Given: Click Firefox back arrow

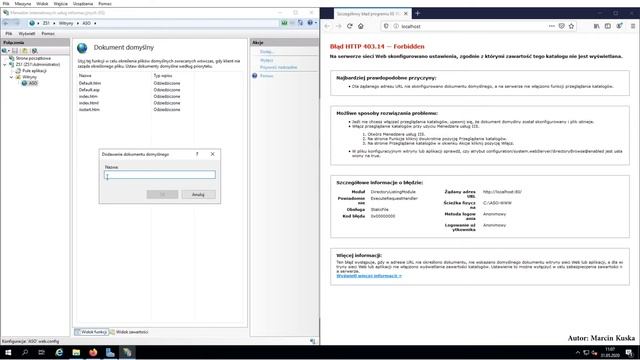Looking at the screenshot, I should 327,26.
